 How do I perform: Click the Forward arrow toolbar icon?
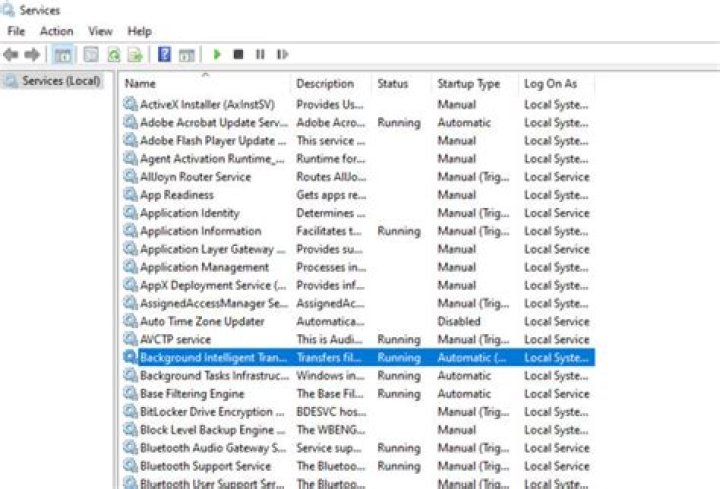pos(32,55)
